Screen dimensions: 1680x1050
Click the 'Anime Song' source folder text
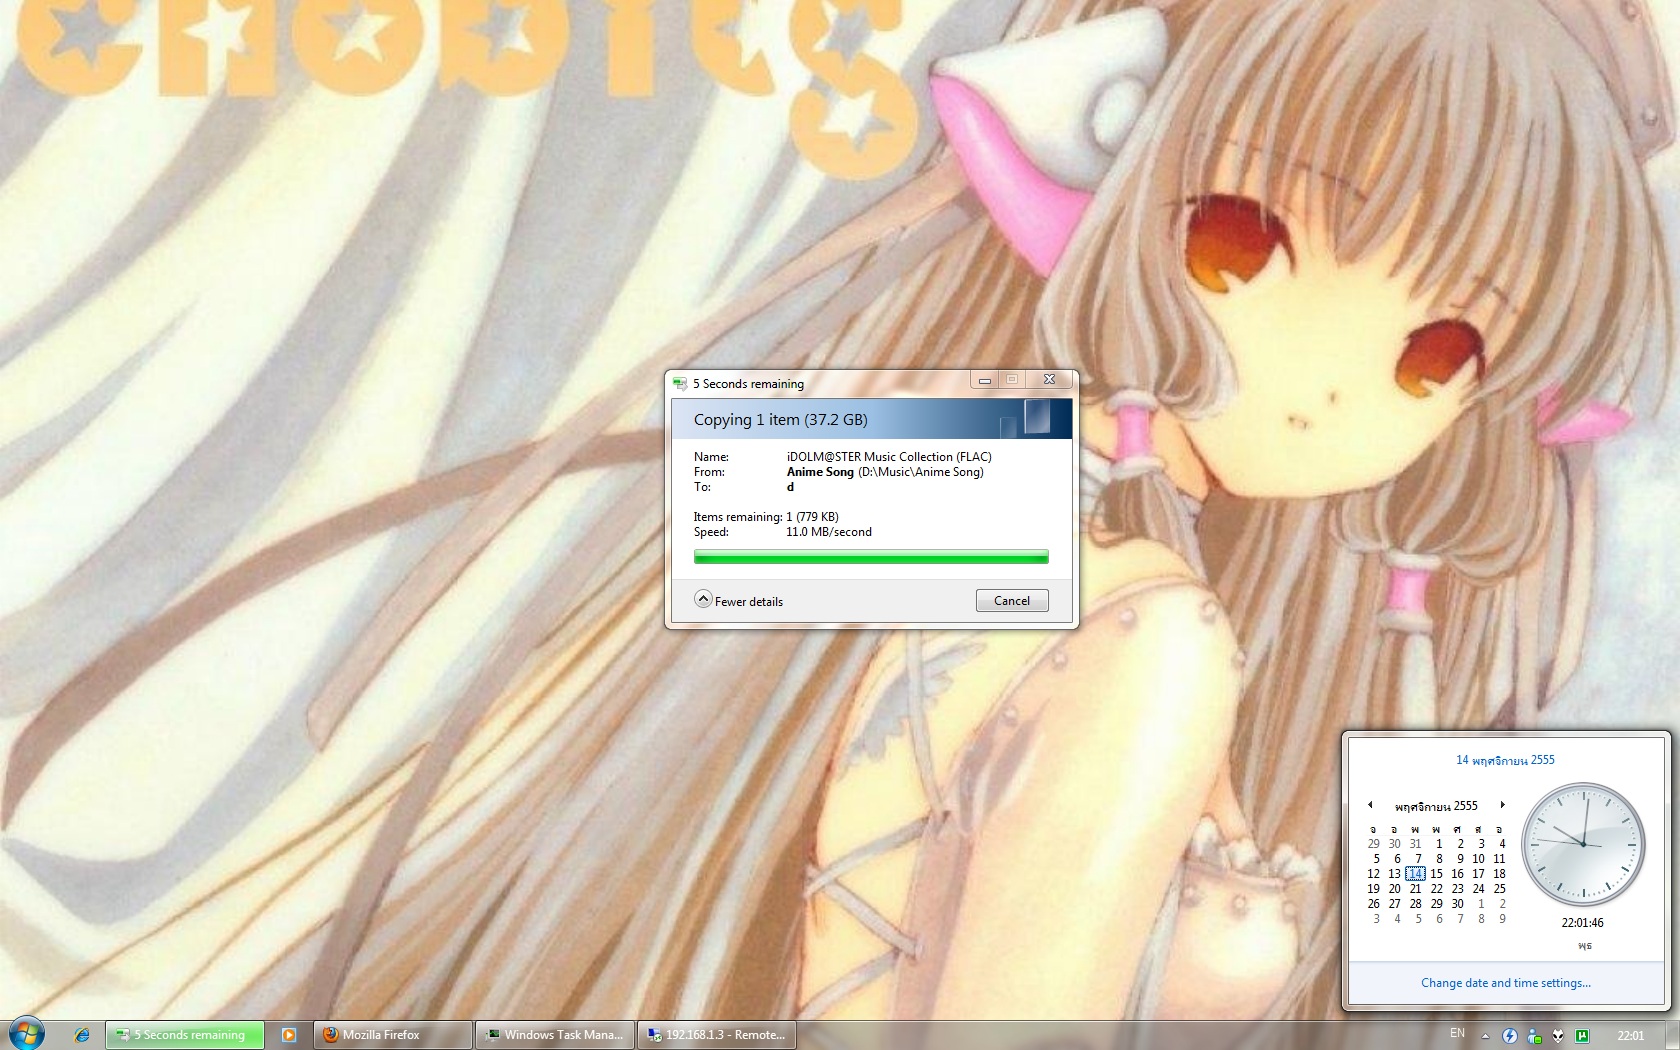(820, 472)
